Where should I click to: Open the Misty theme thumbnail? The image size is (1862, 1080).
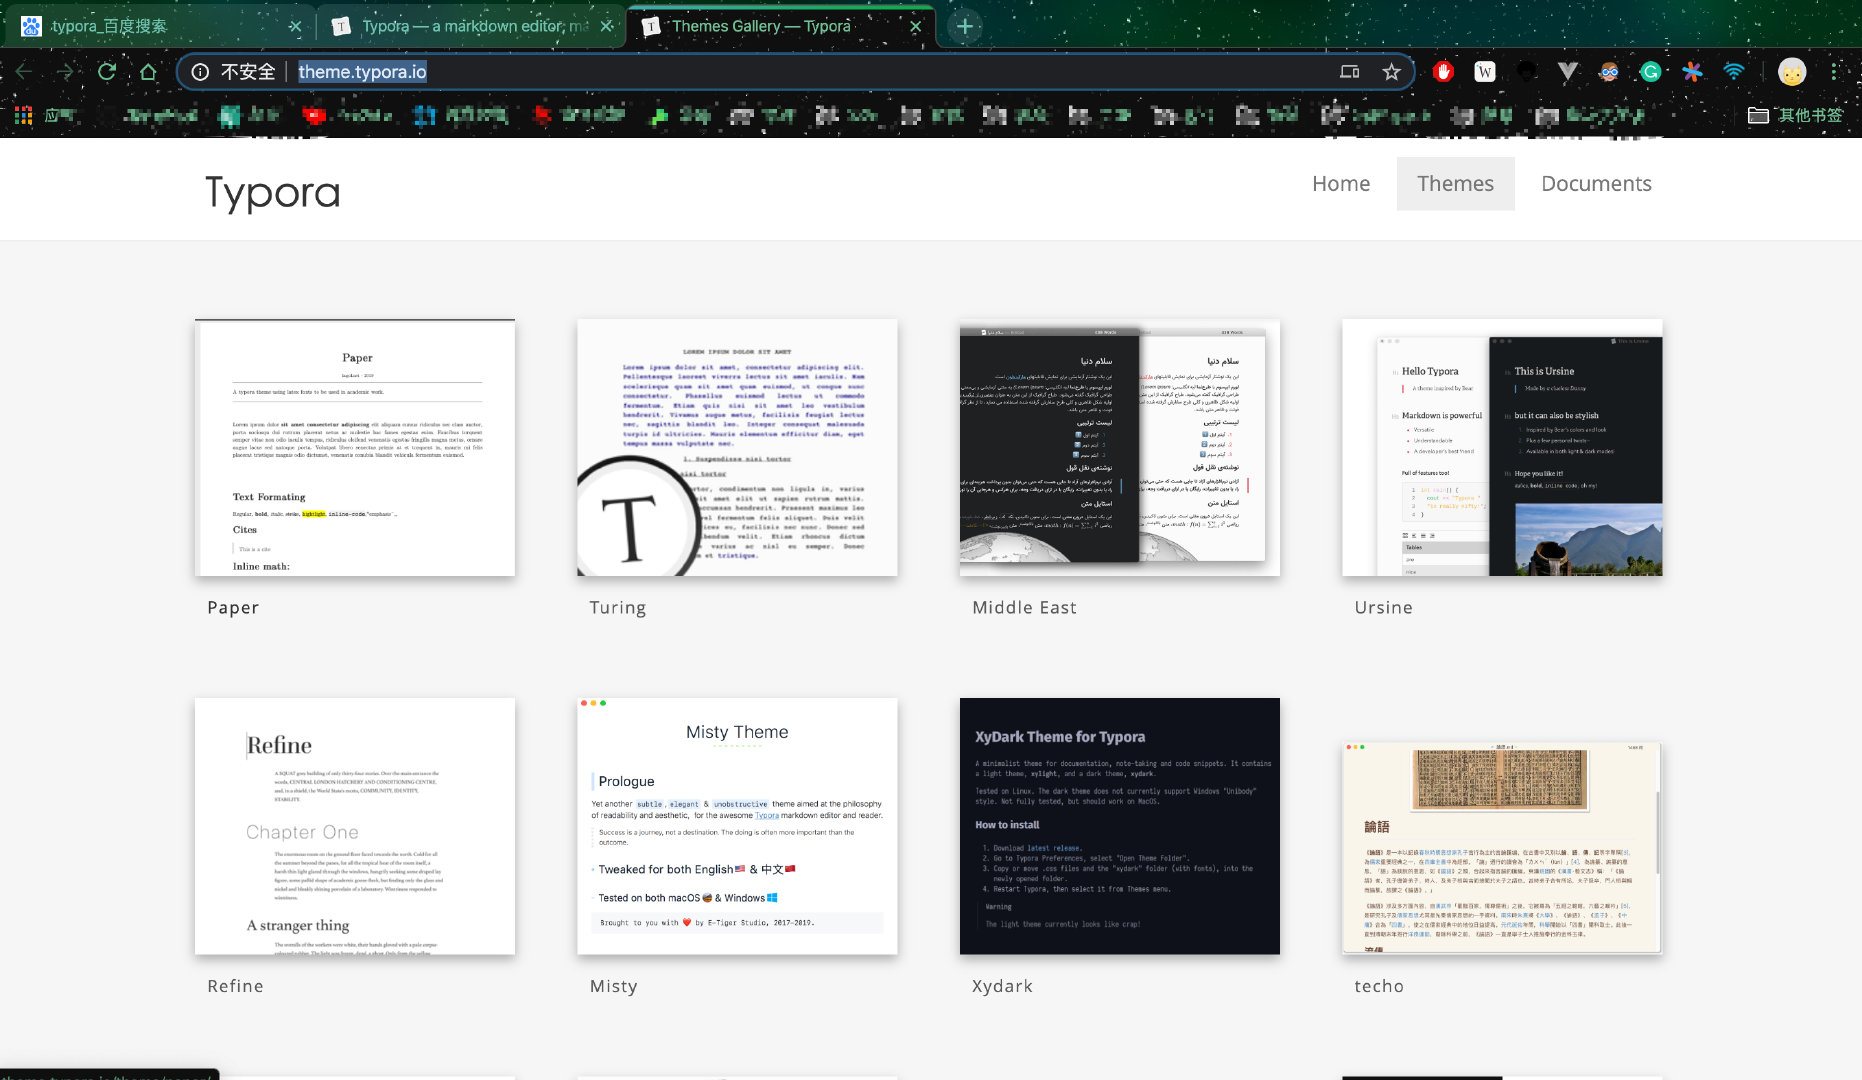click(737, 826)
